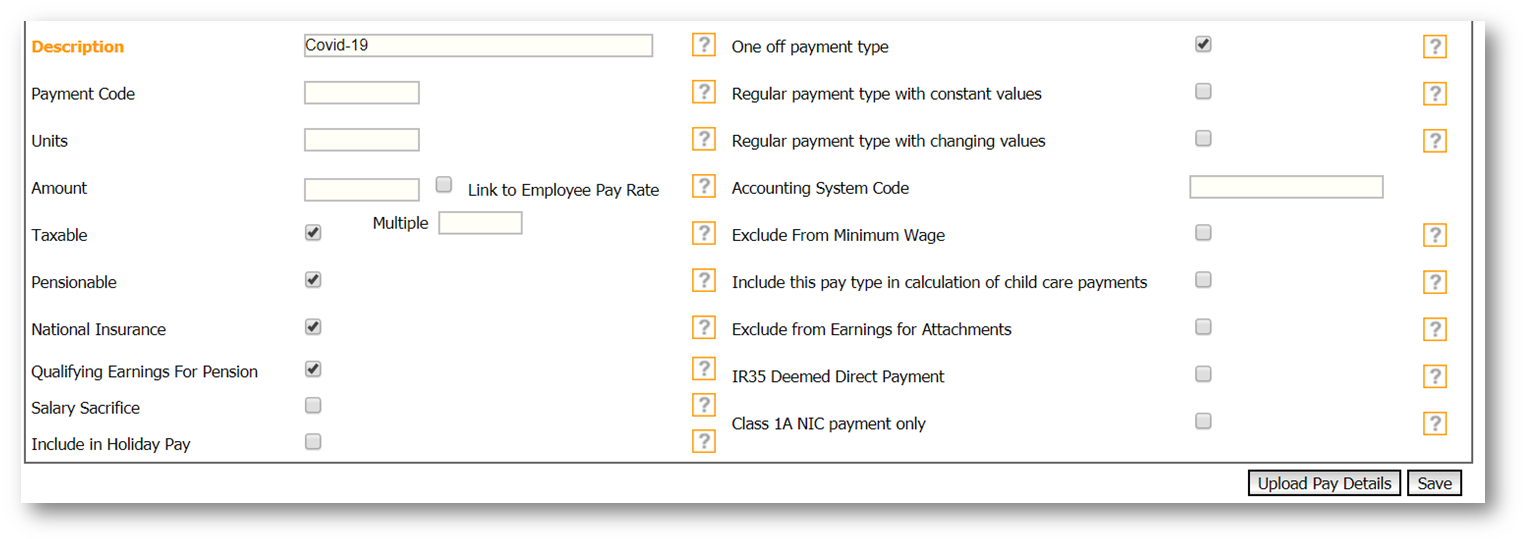Disable the One off payment type checkbox

pyautogui.click(x=1203, y=45)
